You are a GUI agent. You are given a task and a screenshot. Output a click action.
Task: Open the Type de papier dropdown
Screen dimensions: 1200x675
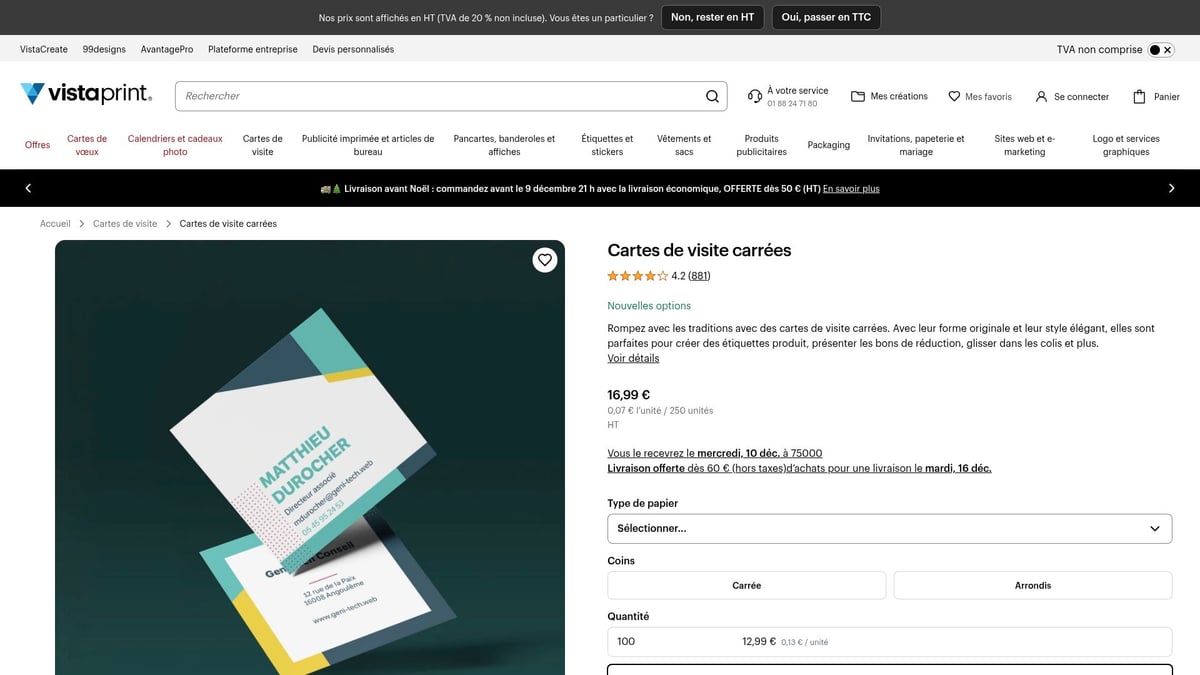889,528
